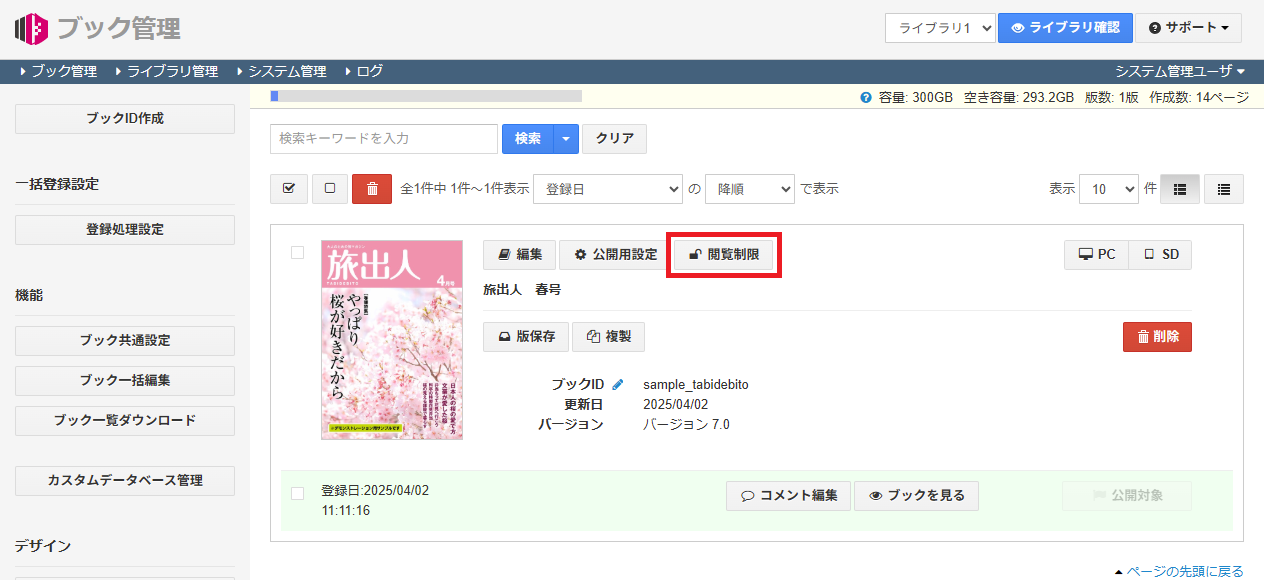Click the select-all checkmark icon button
The image size is (1264, 580).
(289, 189)
